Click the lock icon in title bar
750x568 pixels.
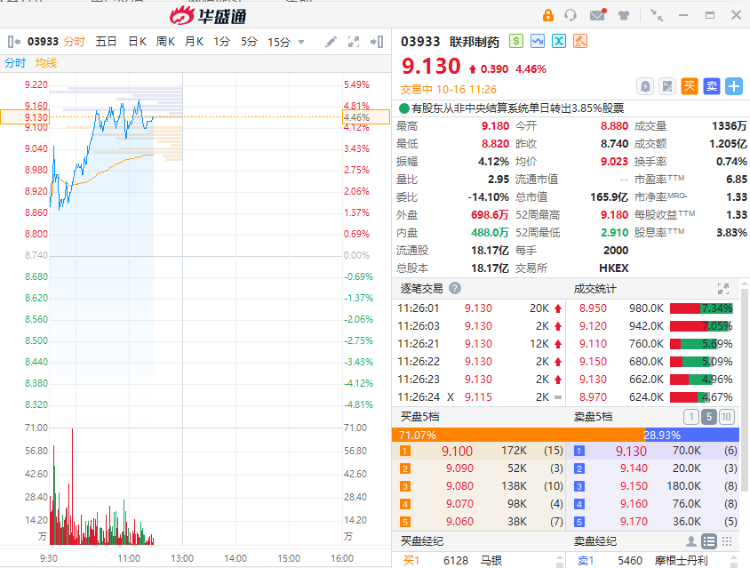(x=548, y=15)
